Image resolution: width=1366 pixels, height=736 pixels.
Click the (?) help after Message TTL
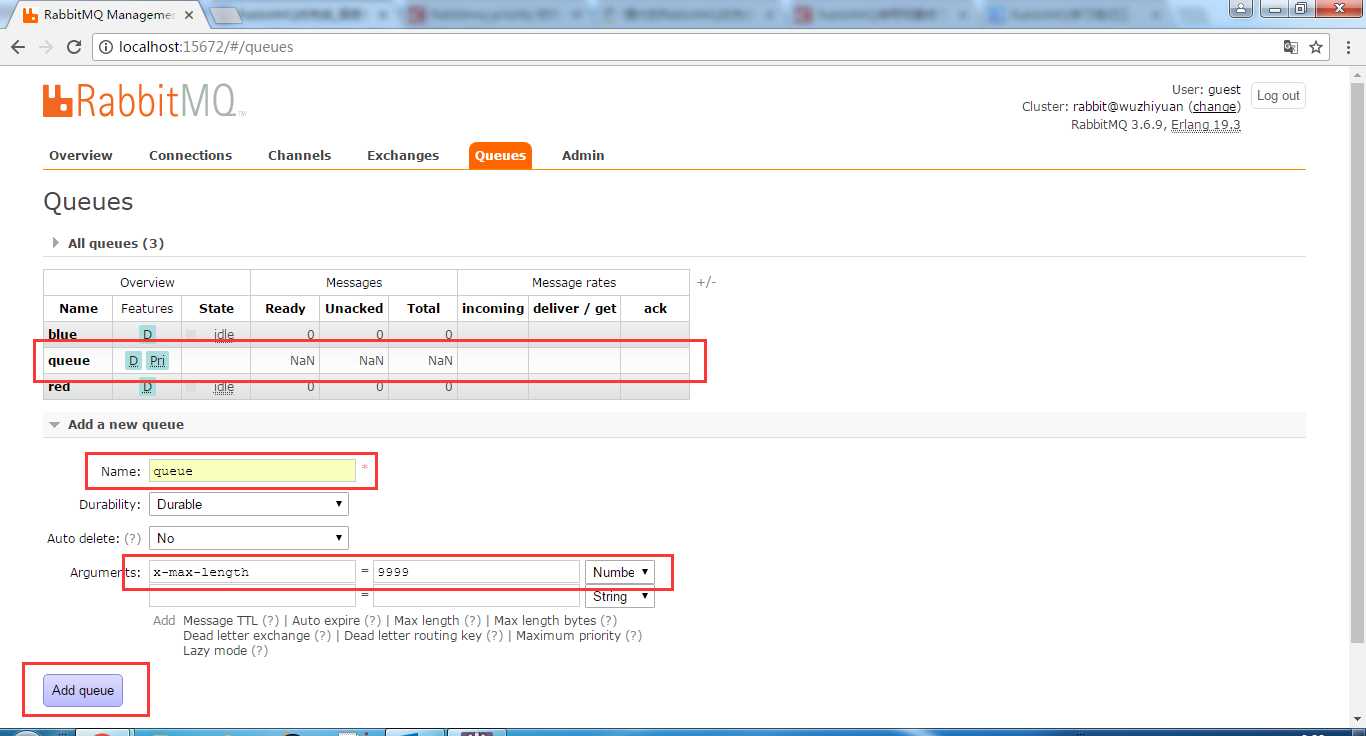click(x=270, y=620)
